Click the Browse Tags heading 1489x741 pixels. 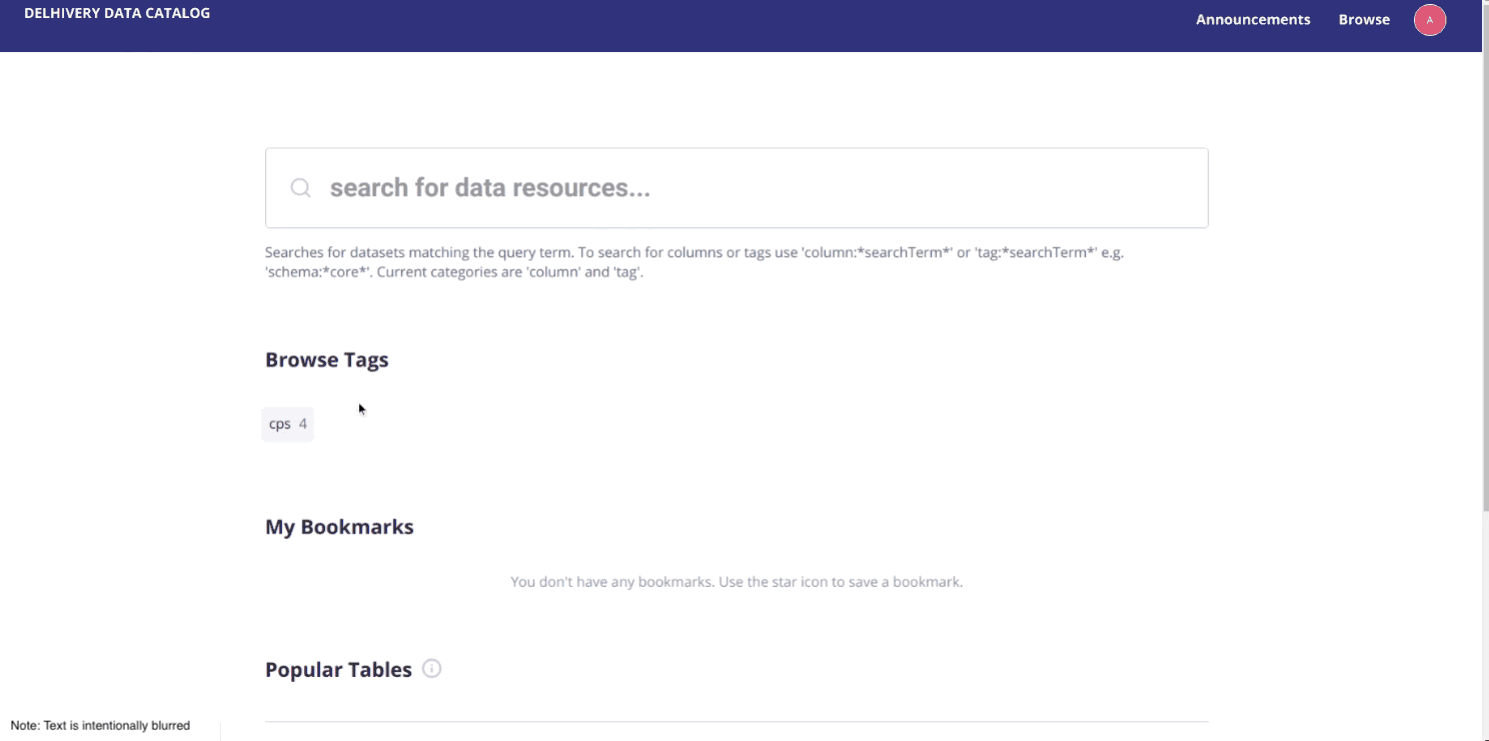327,360
